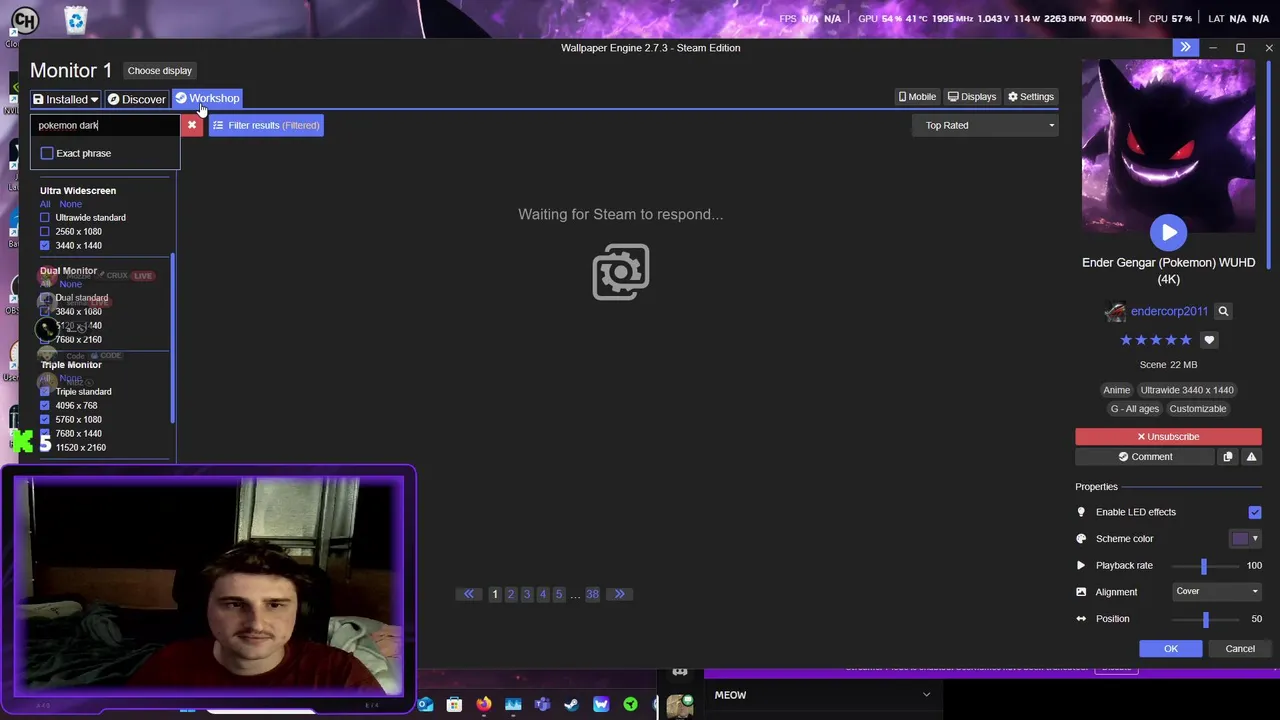The image size is (1280, 720).
Task: Open the Scheme color dropdown arrow
Action: click(1255, 538)
